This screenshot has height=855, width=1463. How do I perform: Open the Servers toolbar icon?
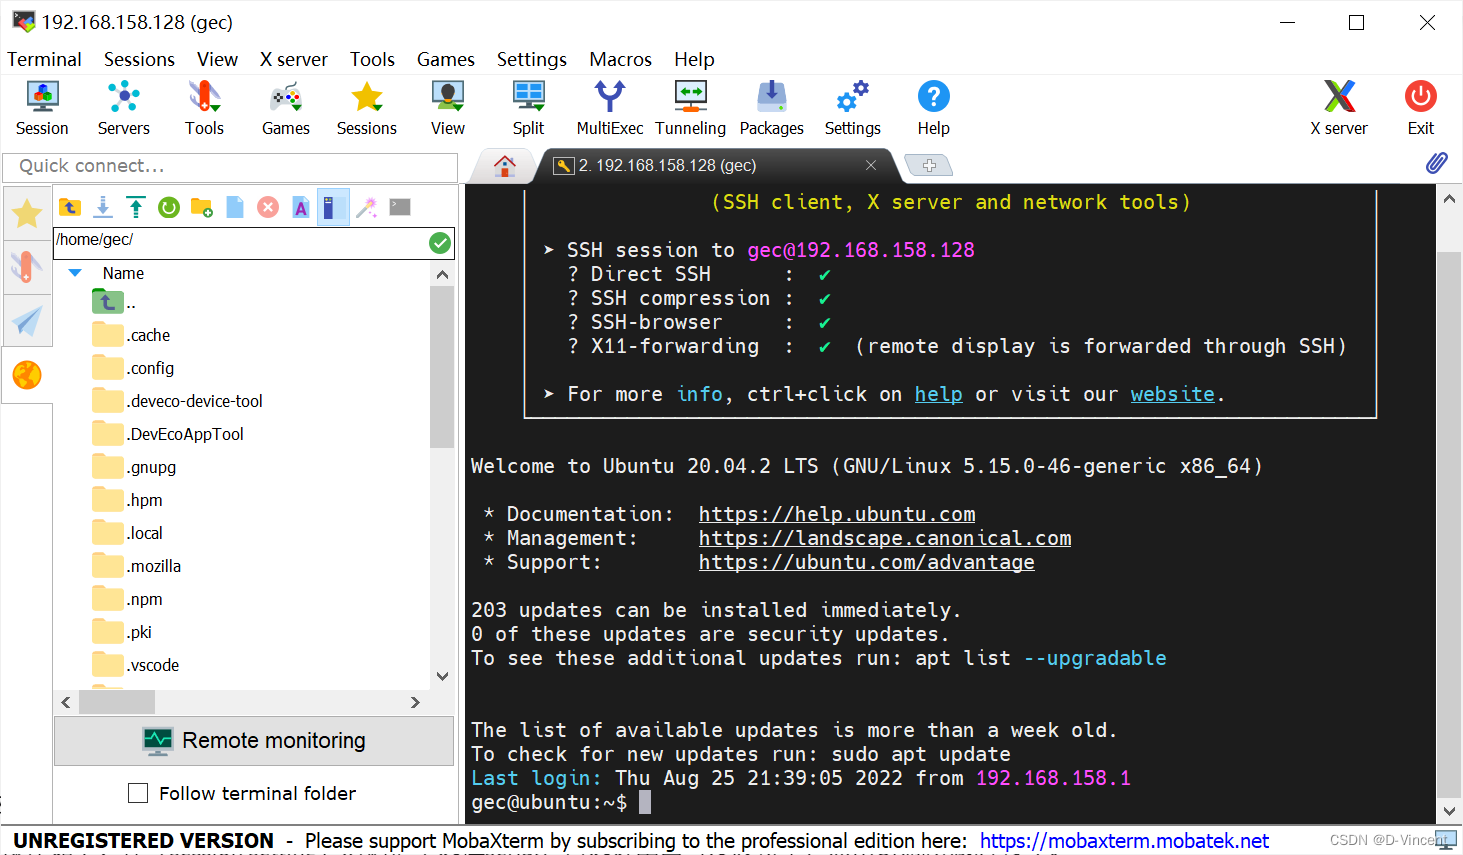(124, 108)
